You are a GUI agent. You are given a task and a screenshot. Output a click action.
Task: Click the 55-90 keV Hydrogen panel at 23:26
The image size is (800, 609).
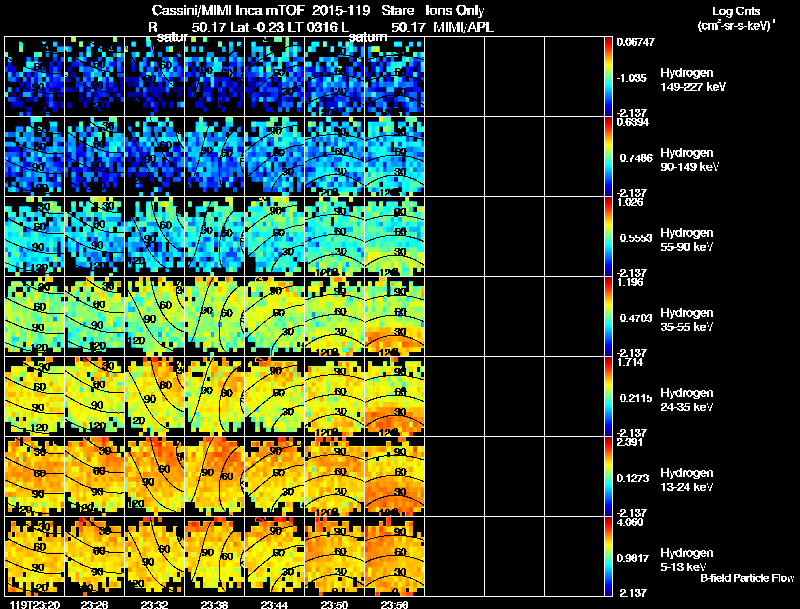pos(94,237)
